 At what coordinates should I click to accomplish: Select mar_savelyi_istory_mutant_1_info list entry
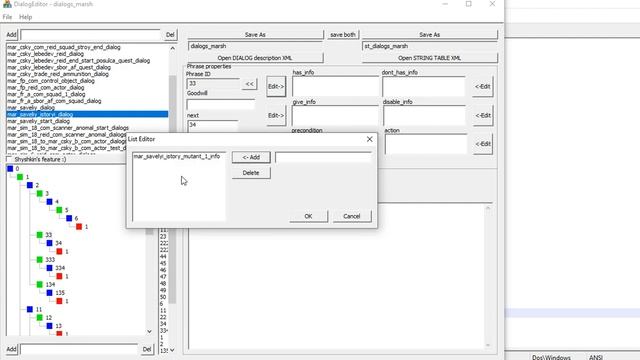[177, 156]
